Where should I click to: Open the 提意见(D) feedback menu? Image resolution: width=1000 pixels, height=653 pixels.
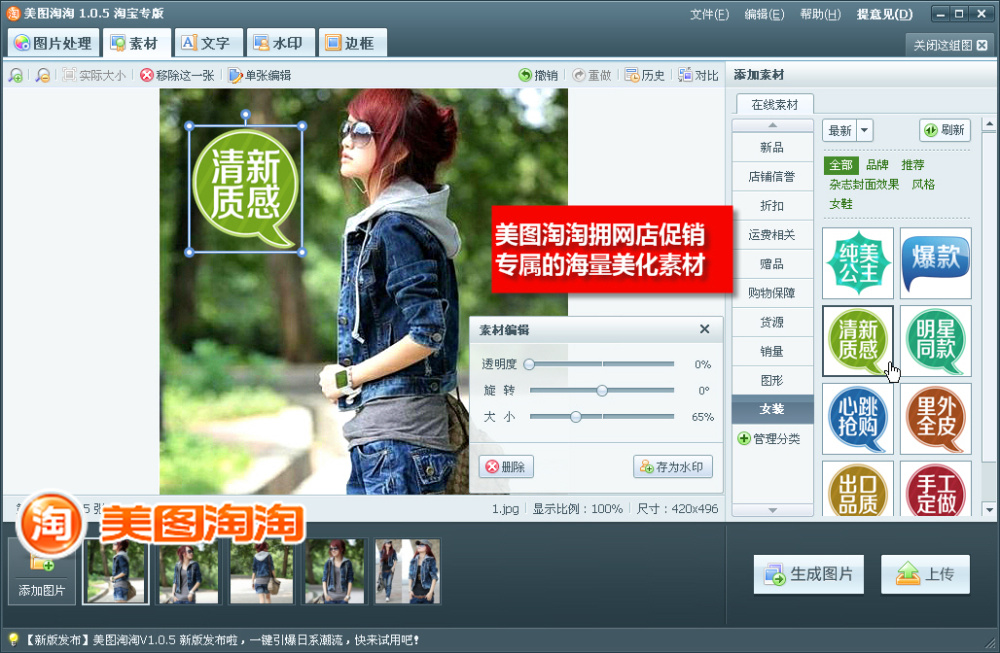[885, 14]
